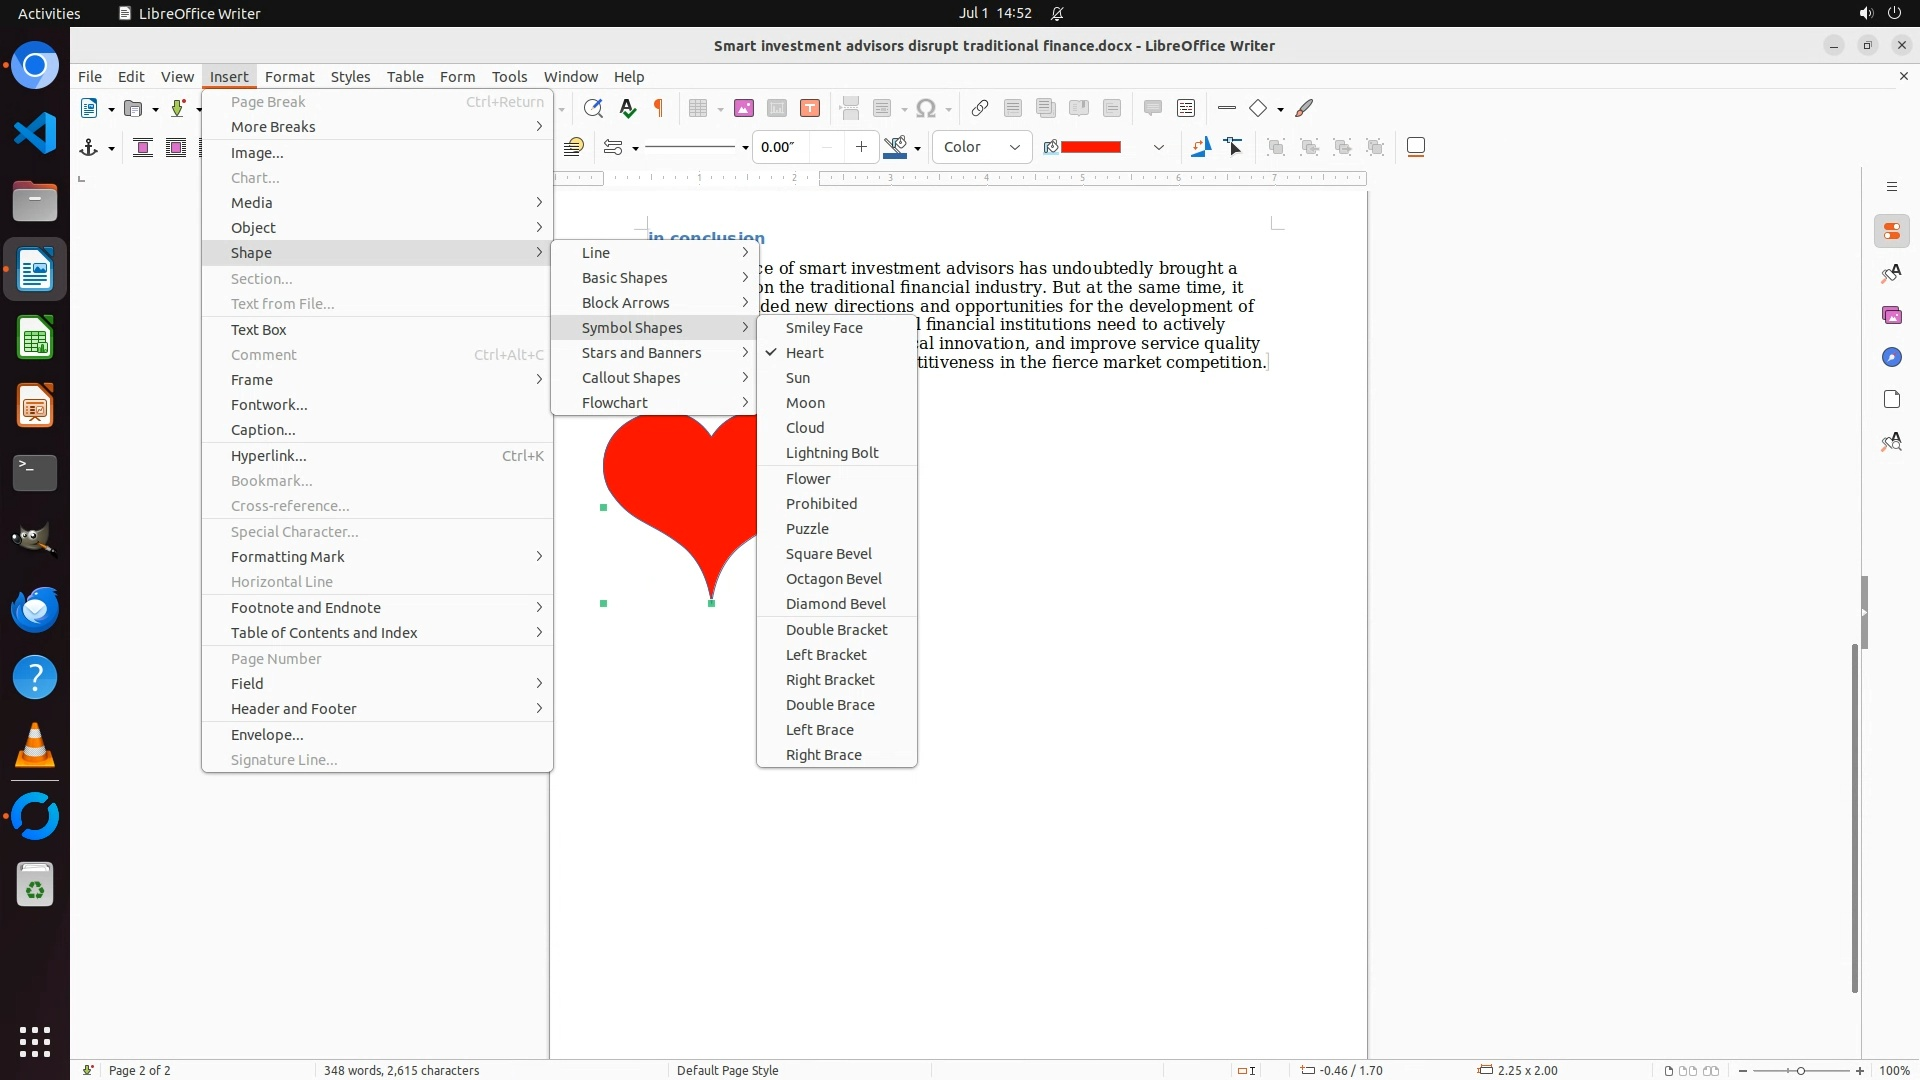
Task: Click the Rotate shape icon
Action: pyautogui.click(x=1200, y=147)
